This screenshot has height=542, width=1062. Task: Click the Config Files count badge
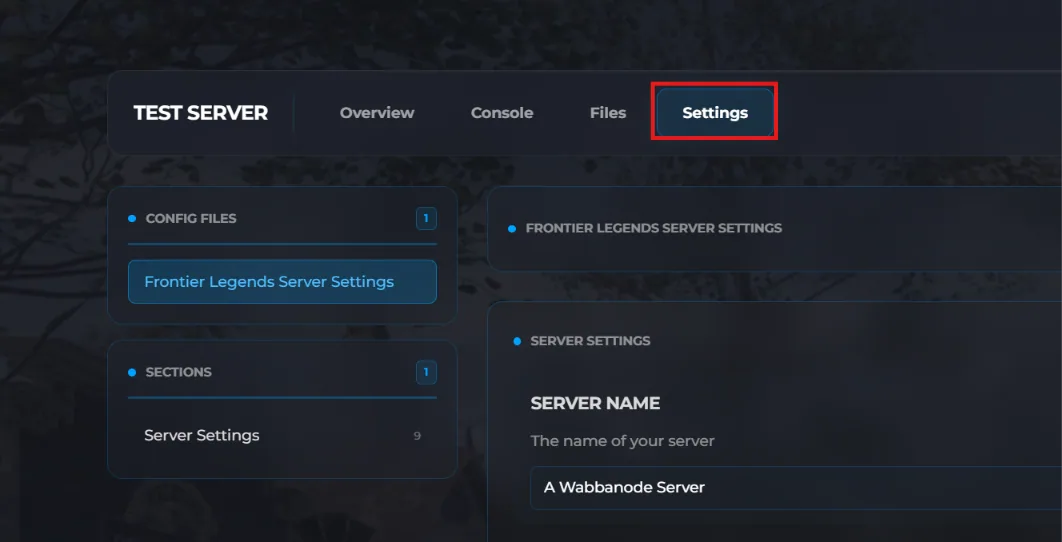pos(426,219)
